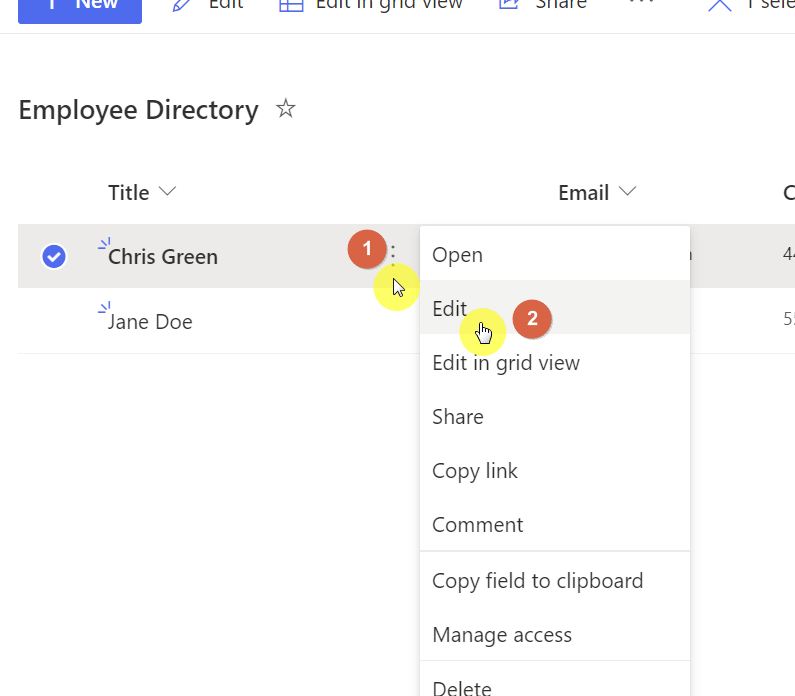Click the Employee Directory list title
This screenshot has width=795, height=696.
(x=138, y=110)
